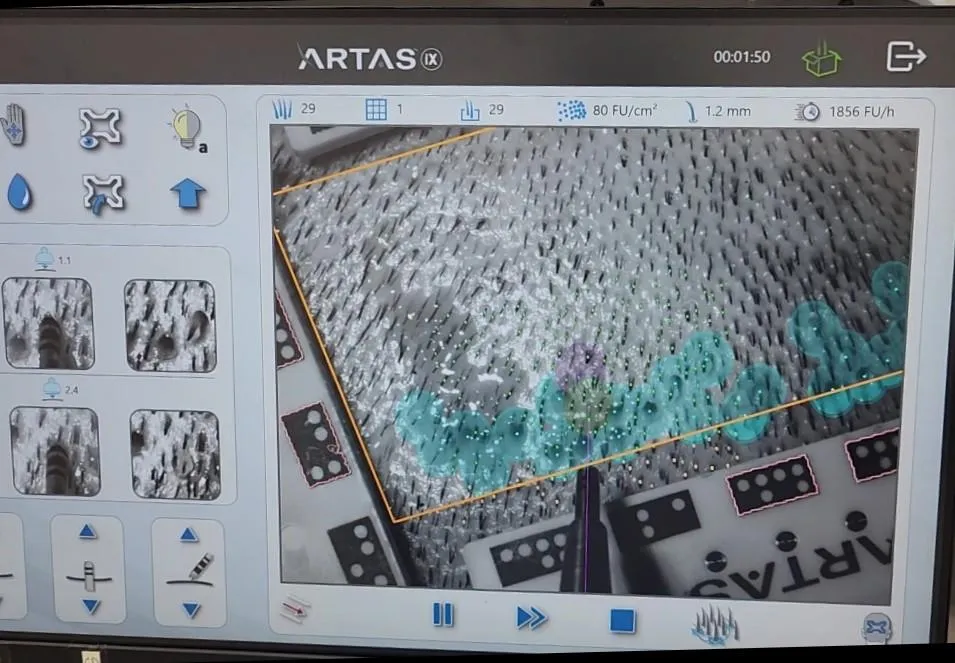Tap the needle depth icon by 1.2 mm

[x=691, y=112]
